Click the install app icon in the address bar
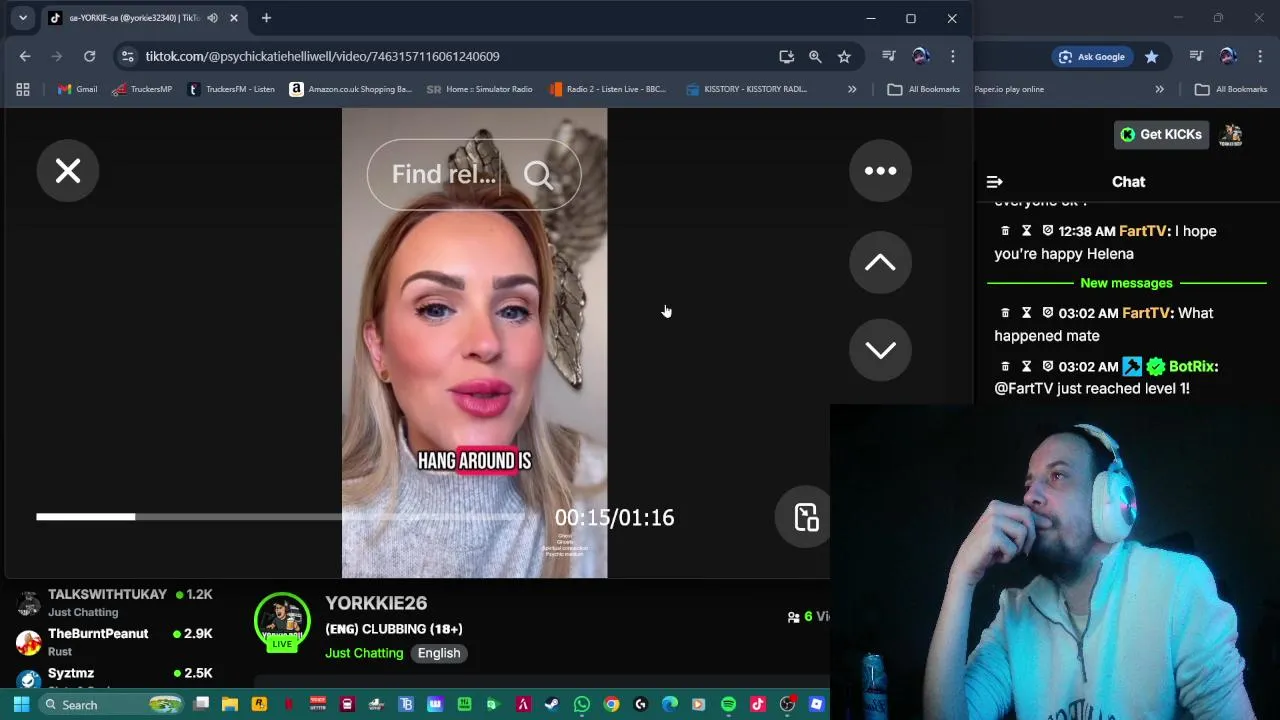The image size is (1280, 720). click(786, 56)
